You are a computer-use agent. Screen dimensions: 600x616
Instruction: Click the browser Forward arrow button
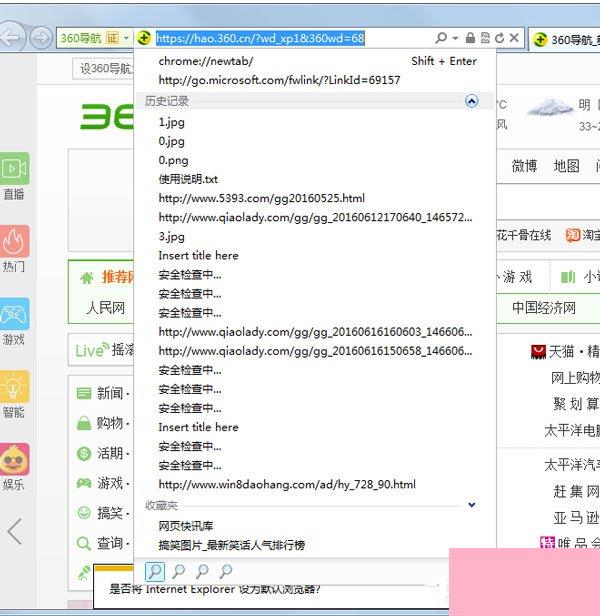point(41,38)
